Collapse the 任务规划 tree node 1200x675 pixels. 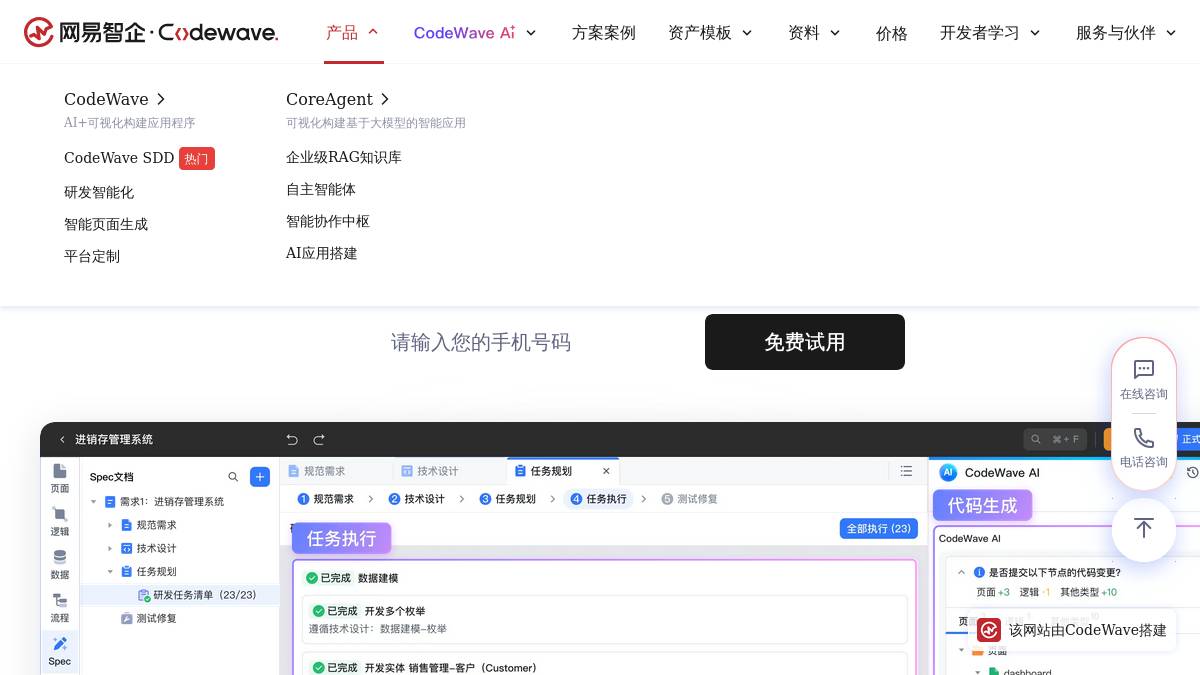pos(110,572)
